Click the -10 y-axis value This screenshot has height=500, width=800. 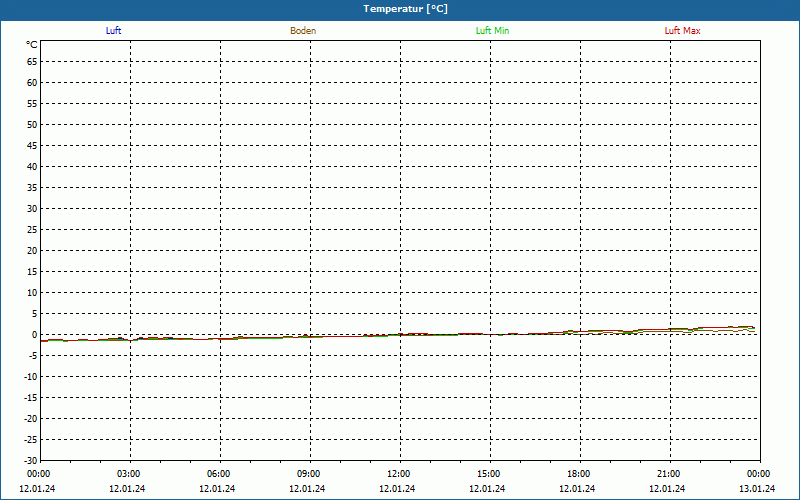tap(31, 377)
